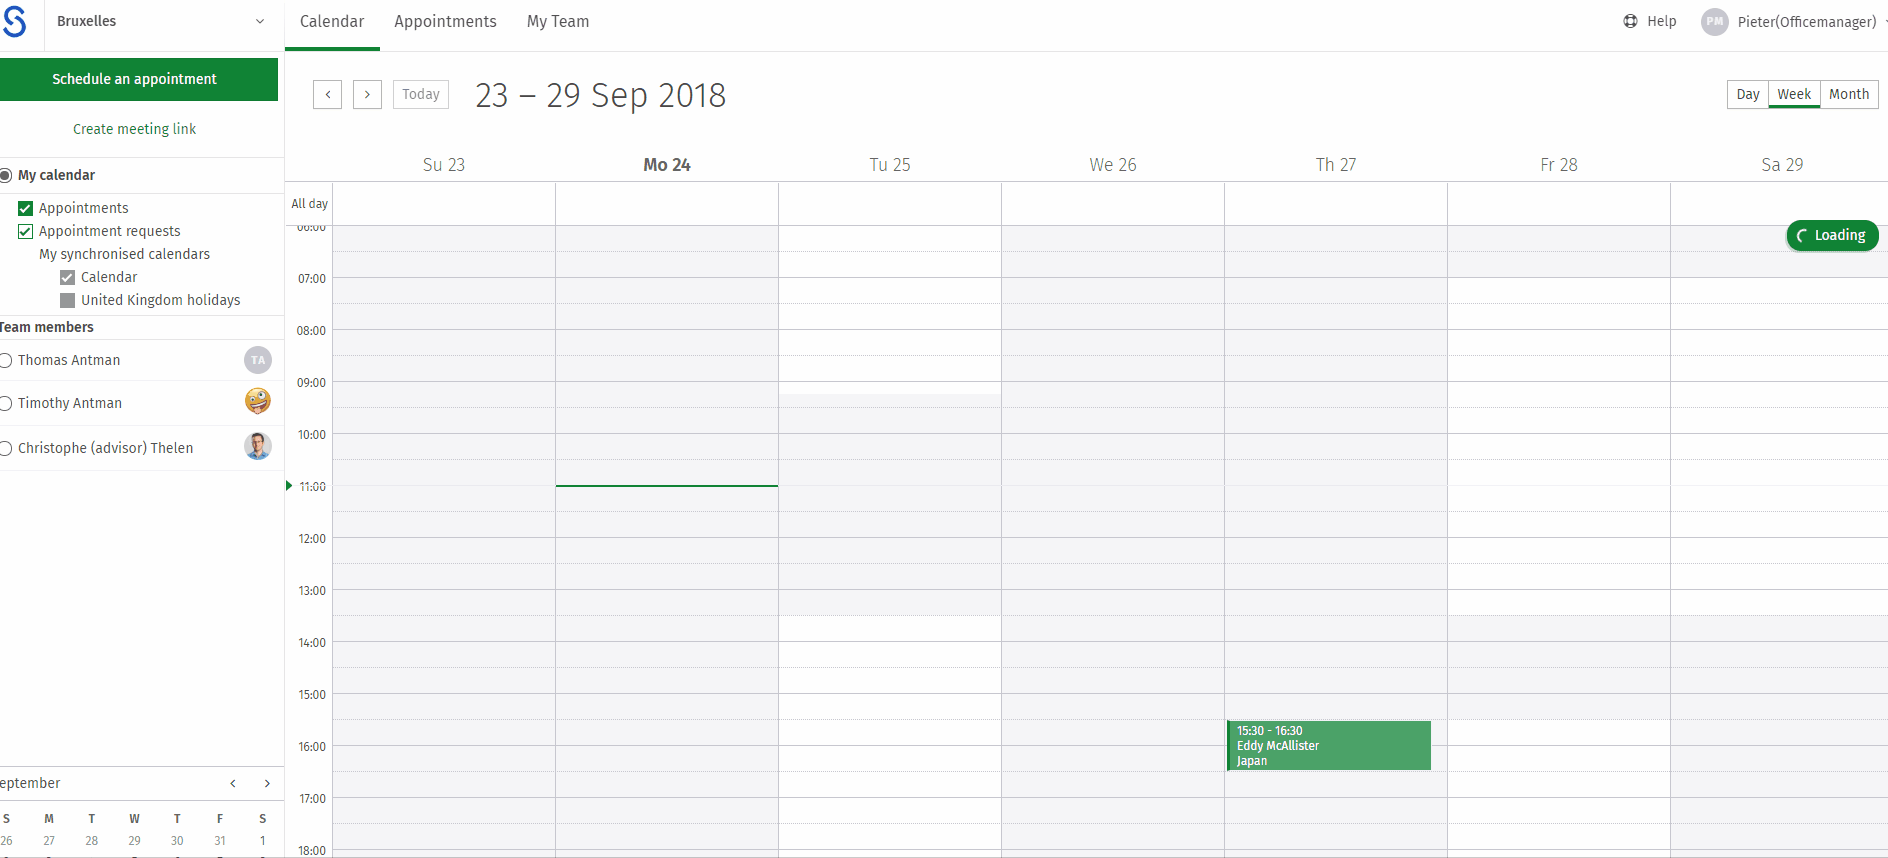Open the Help lifebuoy icon

(x=1630, y=21)
